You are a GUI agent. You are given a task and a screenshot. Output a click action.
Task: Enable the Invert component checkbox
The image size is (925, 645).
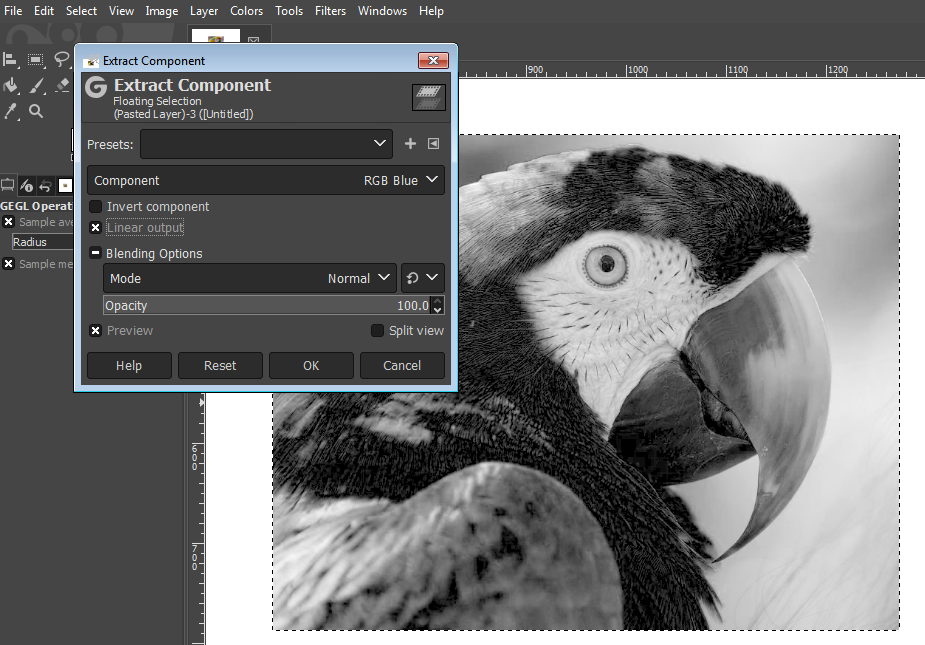[x=96, y=207]
